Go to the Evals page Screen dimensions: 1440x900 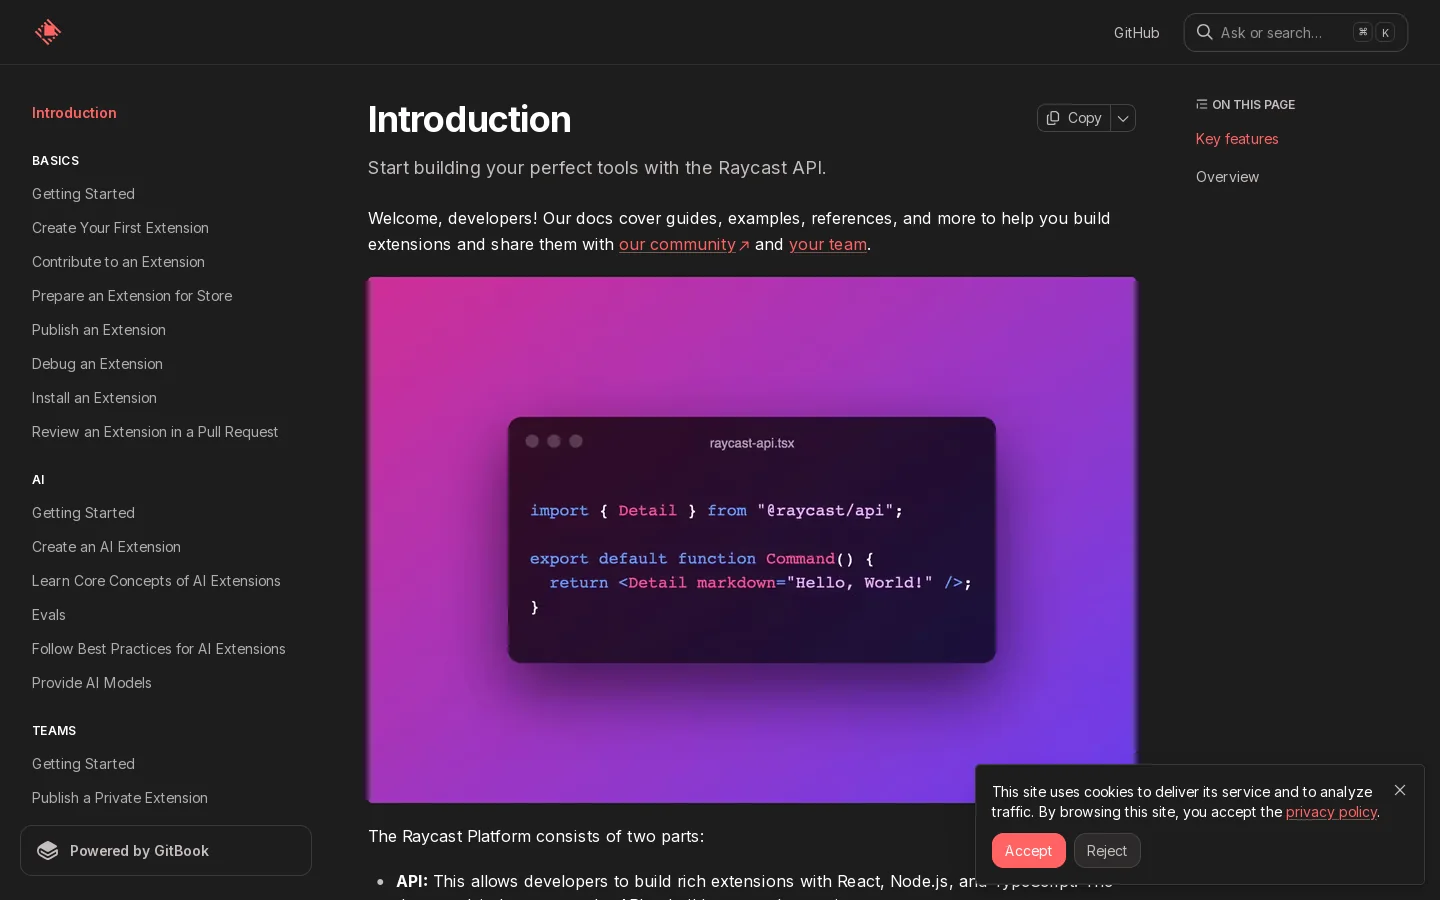click(x=49, y=615)
